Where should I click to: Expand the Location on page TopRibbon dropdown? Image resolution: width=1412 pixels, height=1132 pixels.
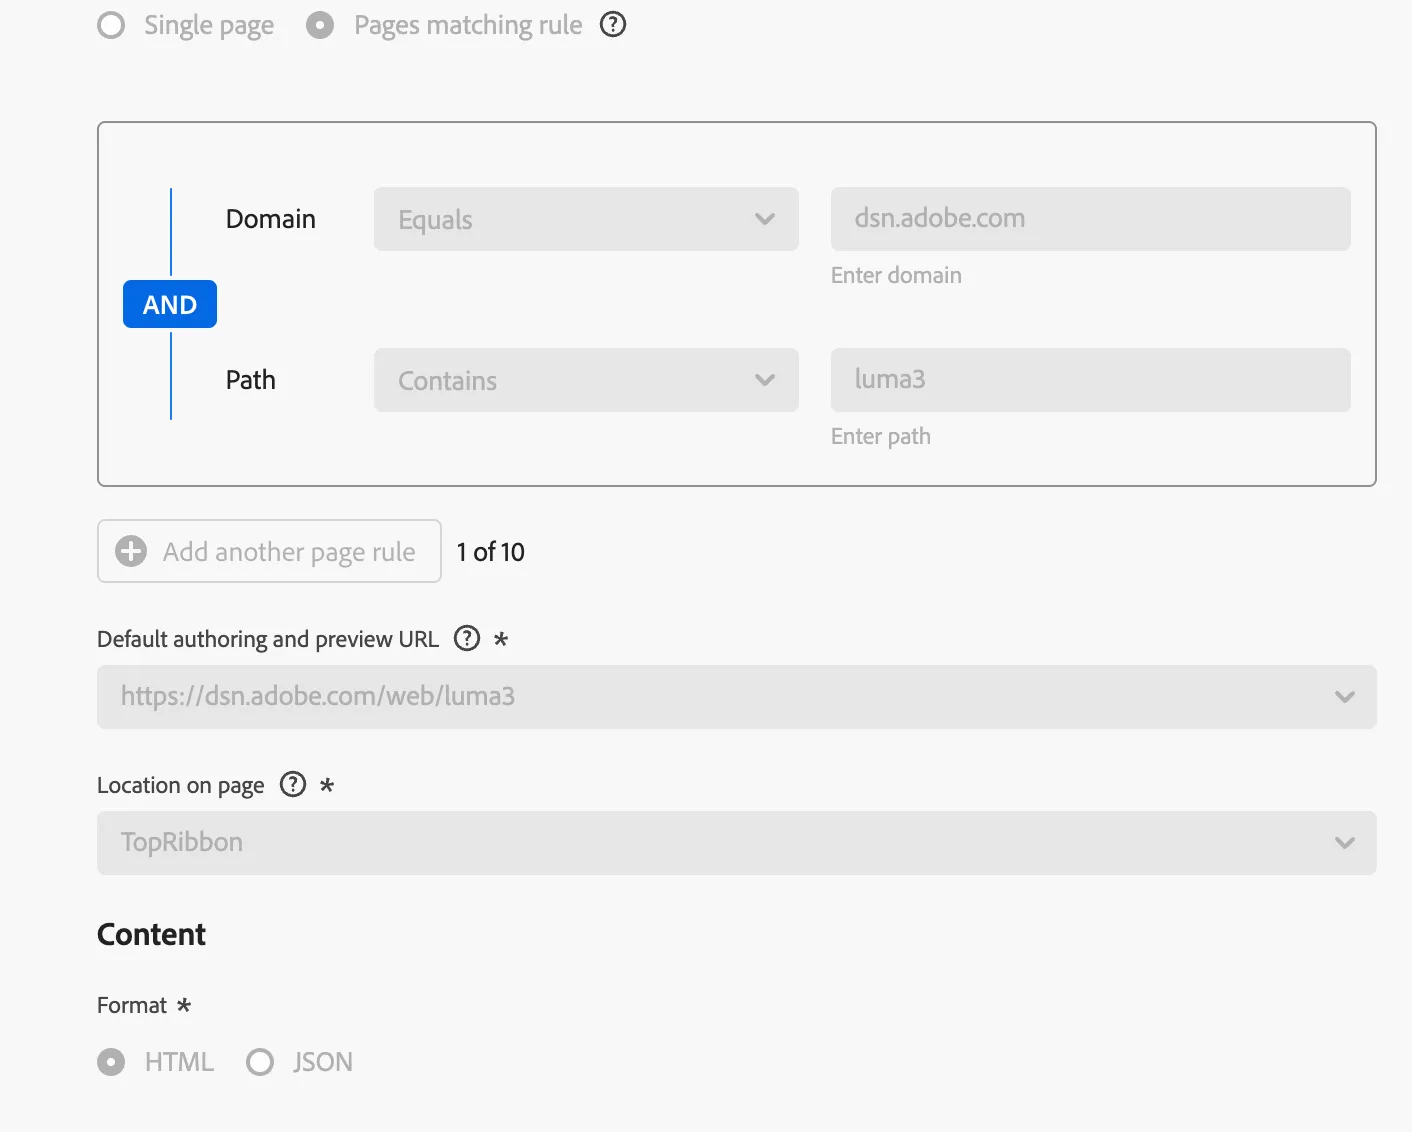tap(737, 843)
